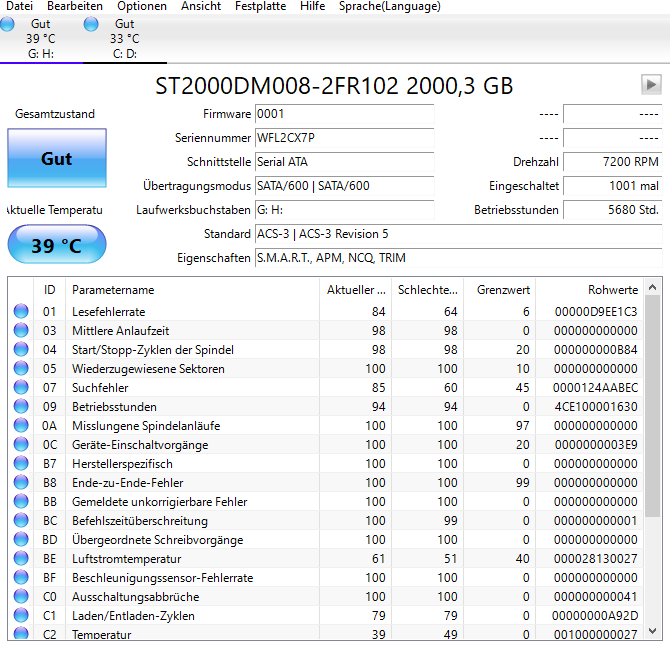Click status icon for Suchfehler row
Image resolution: width=670 pixels, height=646 pixels.
click(21, 388)
